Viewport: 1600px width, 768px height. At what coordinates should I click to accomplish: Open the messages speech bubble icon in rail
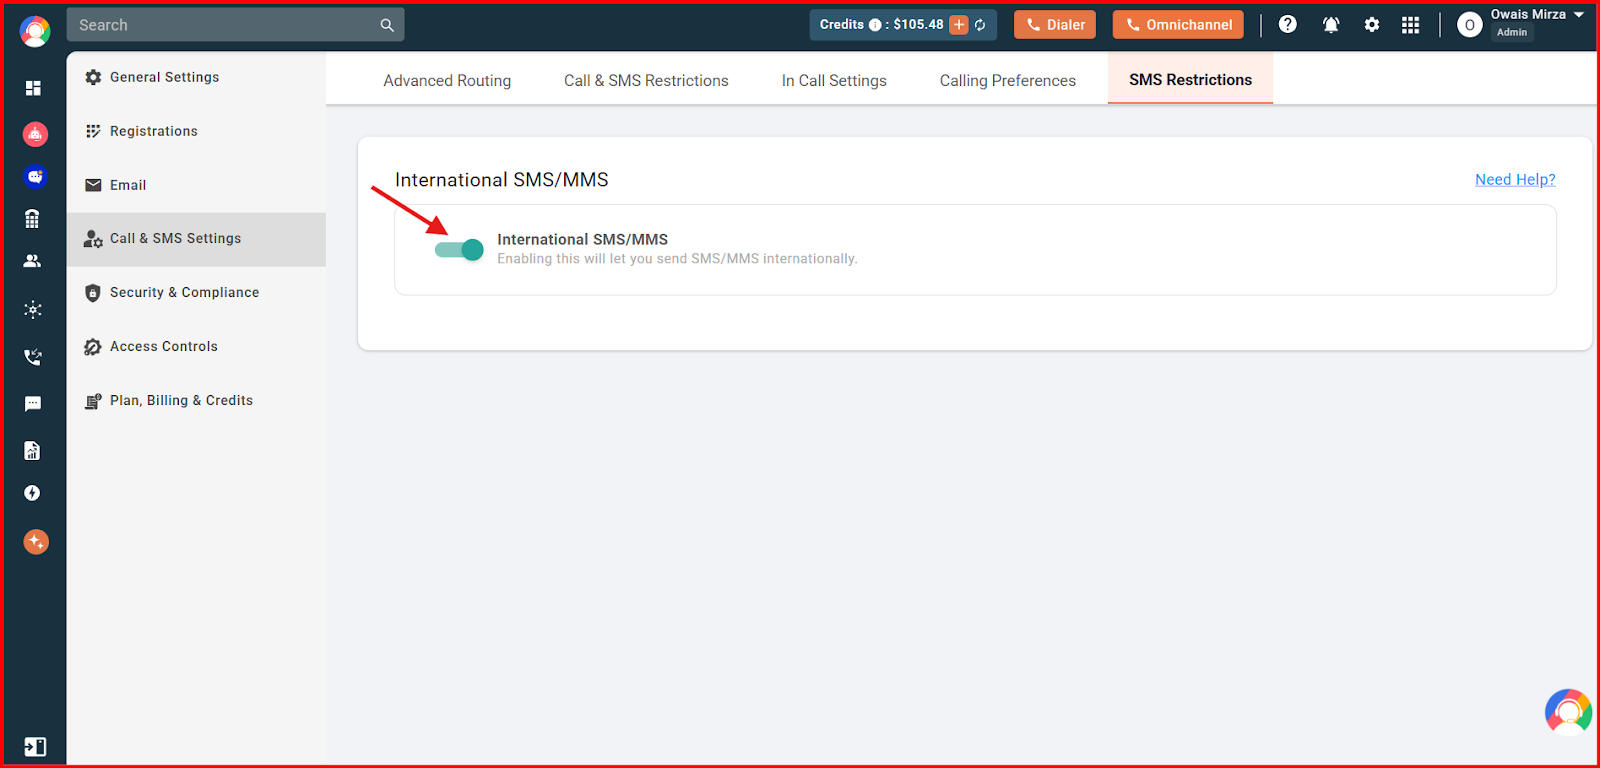[x=33, y=404]
